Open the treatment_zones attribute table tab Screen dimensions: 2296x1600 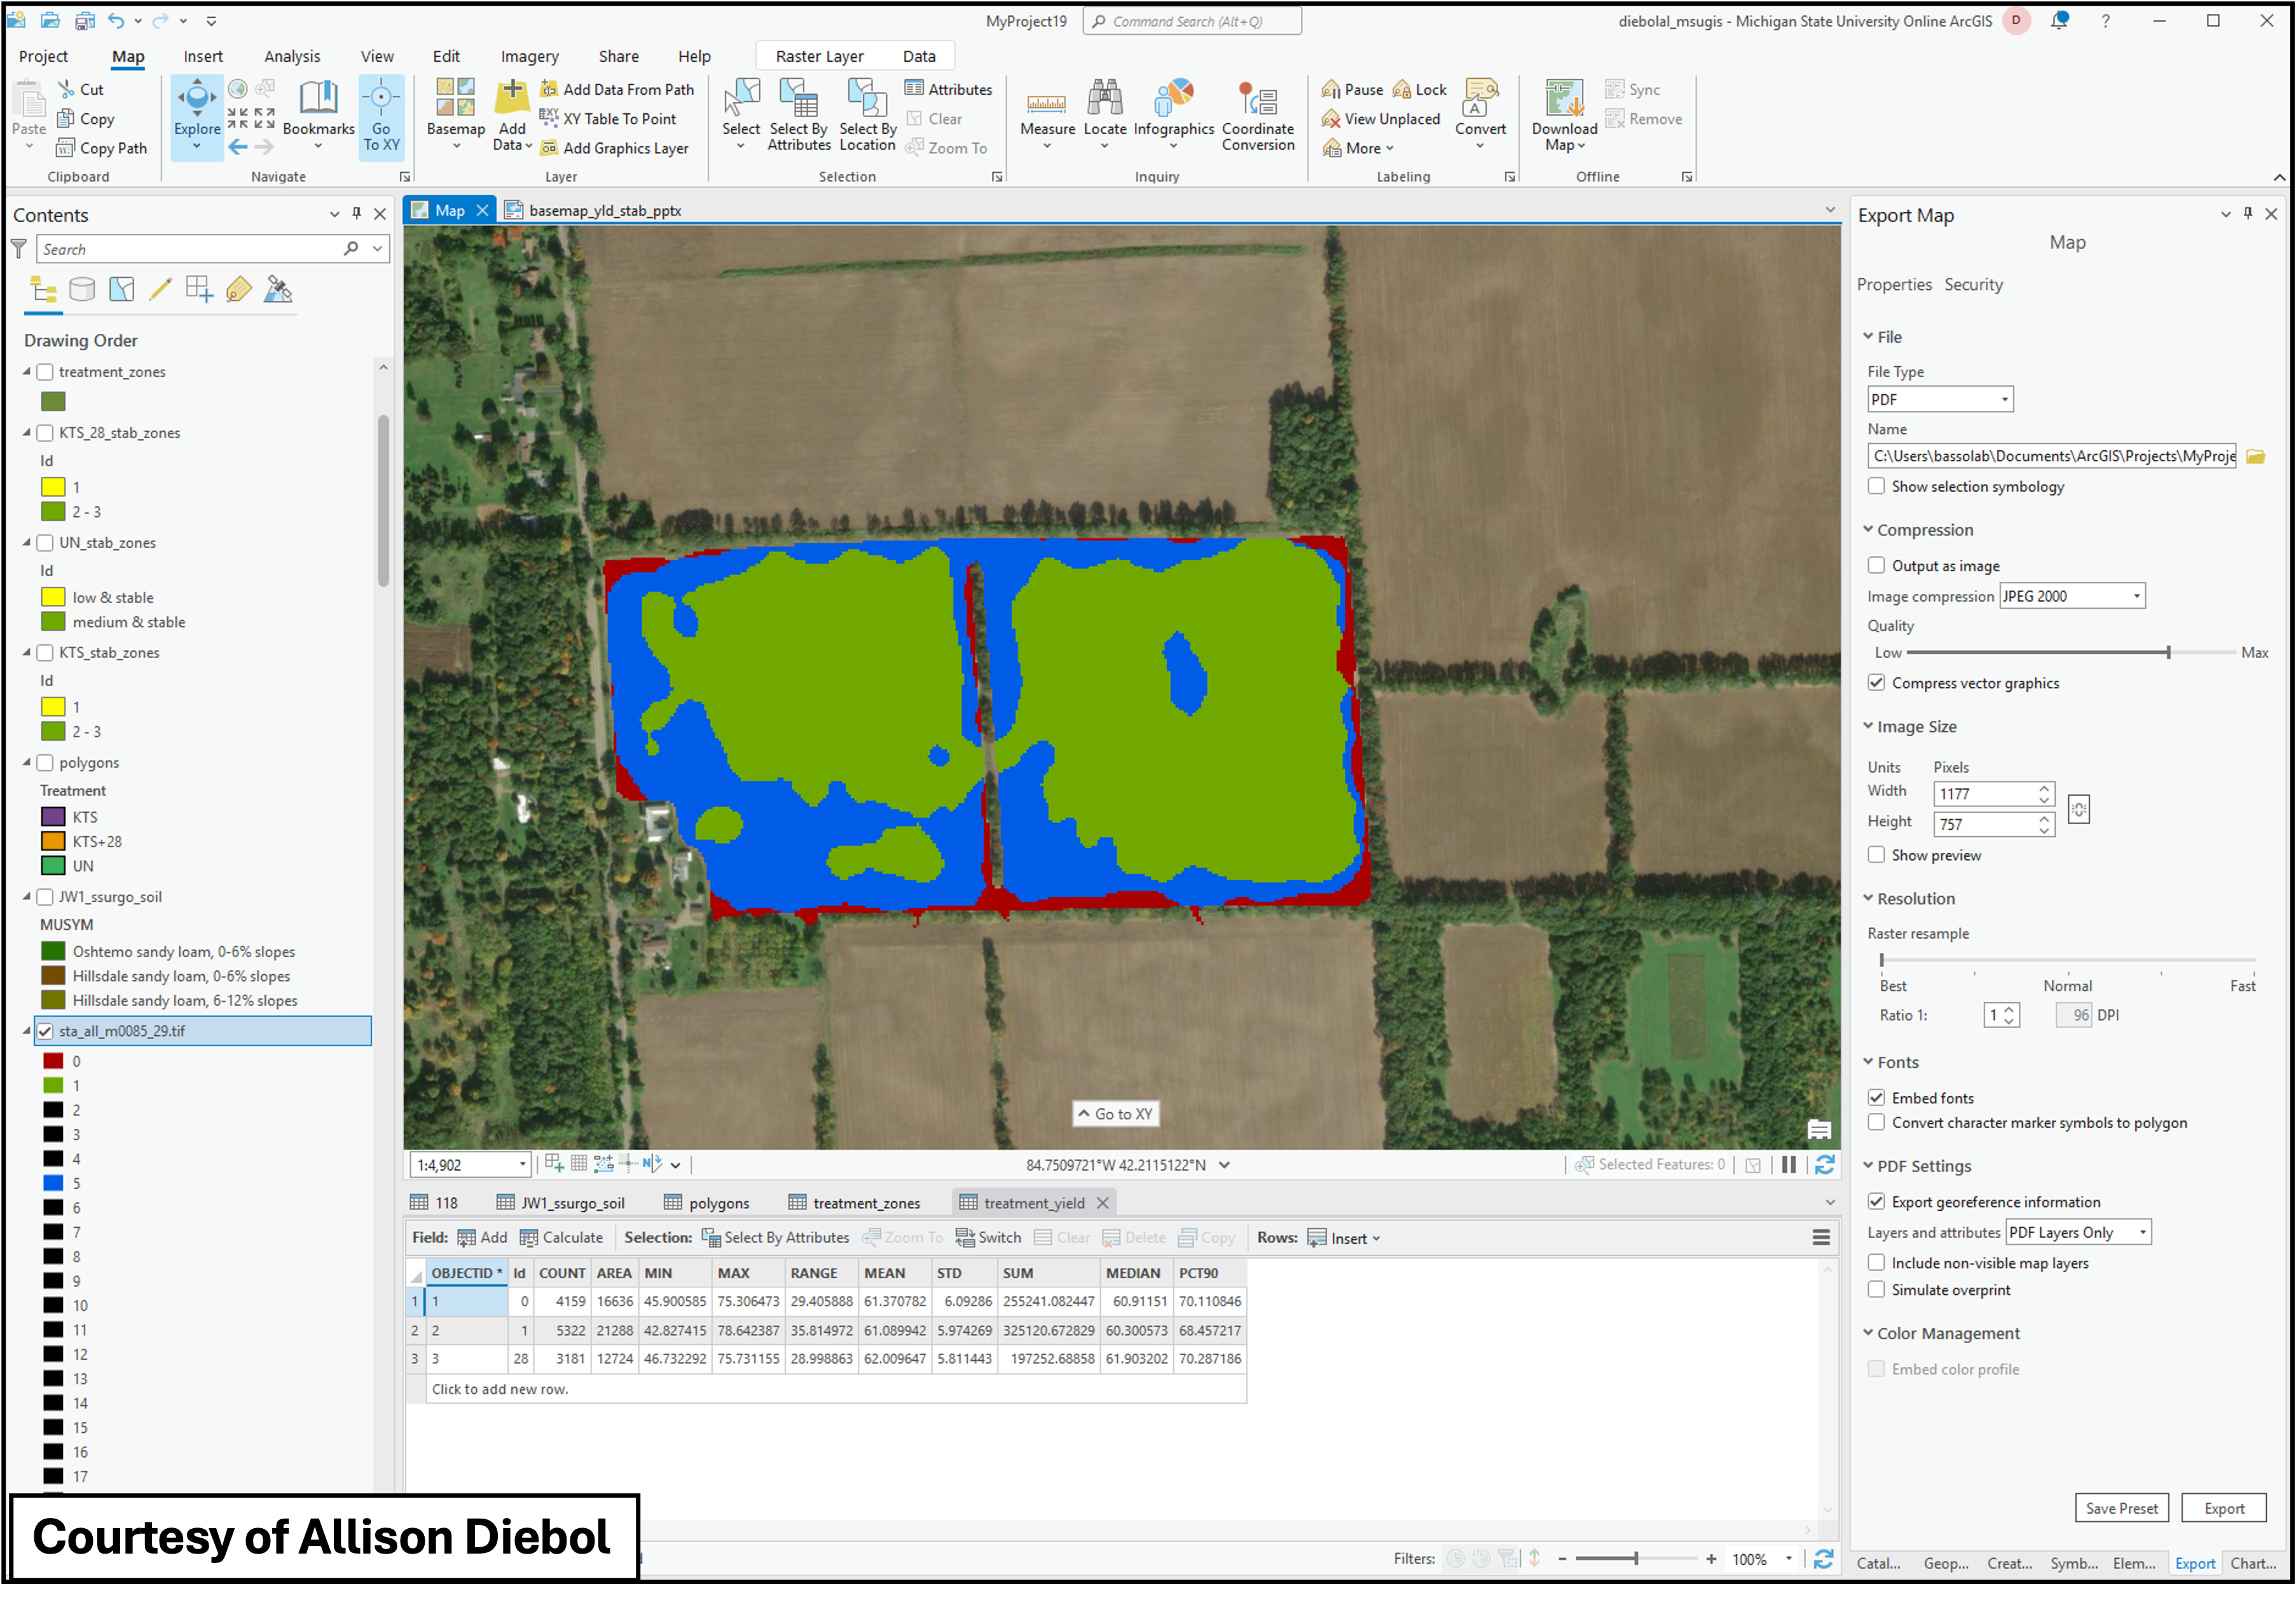point(866,1202)
